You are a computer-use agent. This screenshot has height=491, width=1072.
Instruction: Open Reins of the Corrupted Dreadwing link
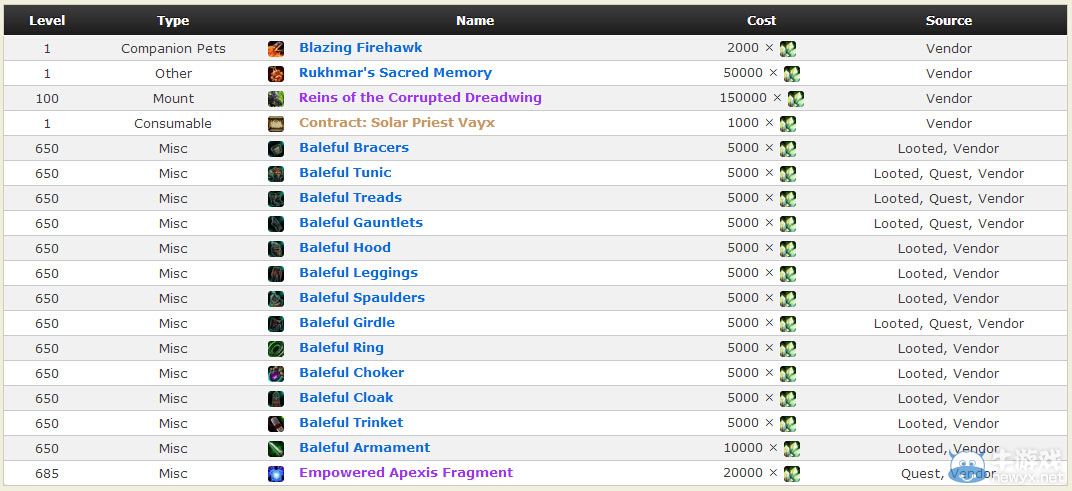(x=420, y=98)
